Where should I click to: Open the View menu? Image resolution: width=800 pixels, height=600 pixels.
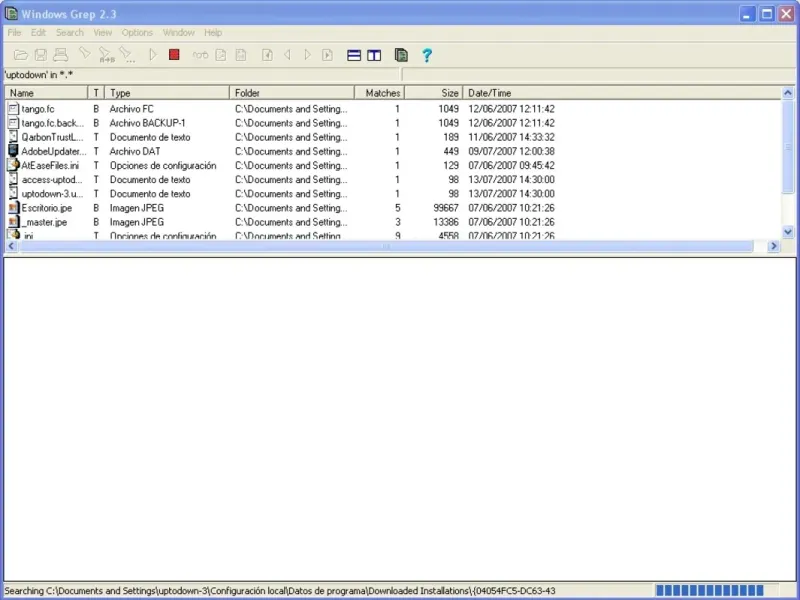103,33
